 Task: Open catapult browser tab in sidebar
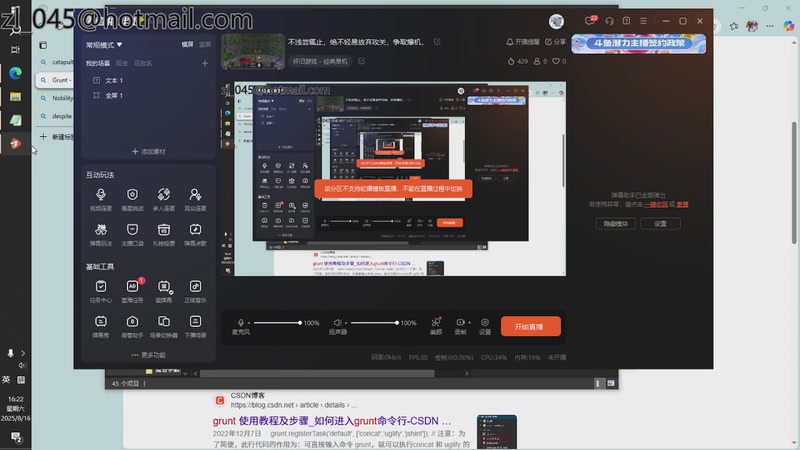click(55, 62)
